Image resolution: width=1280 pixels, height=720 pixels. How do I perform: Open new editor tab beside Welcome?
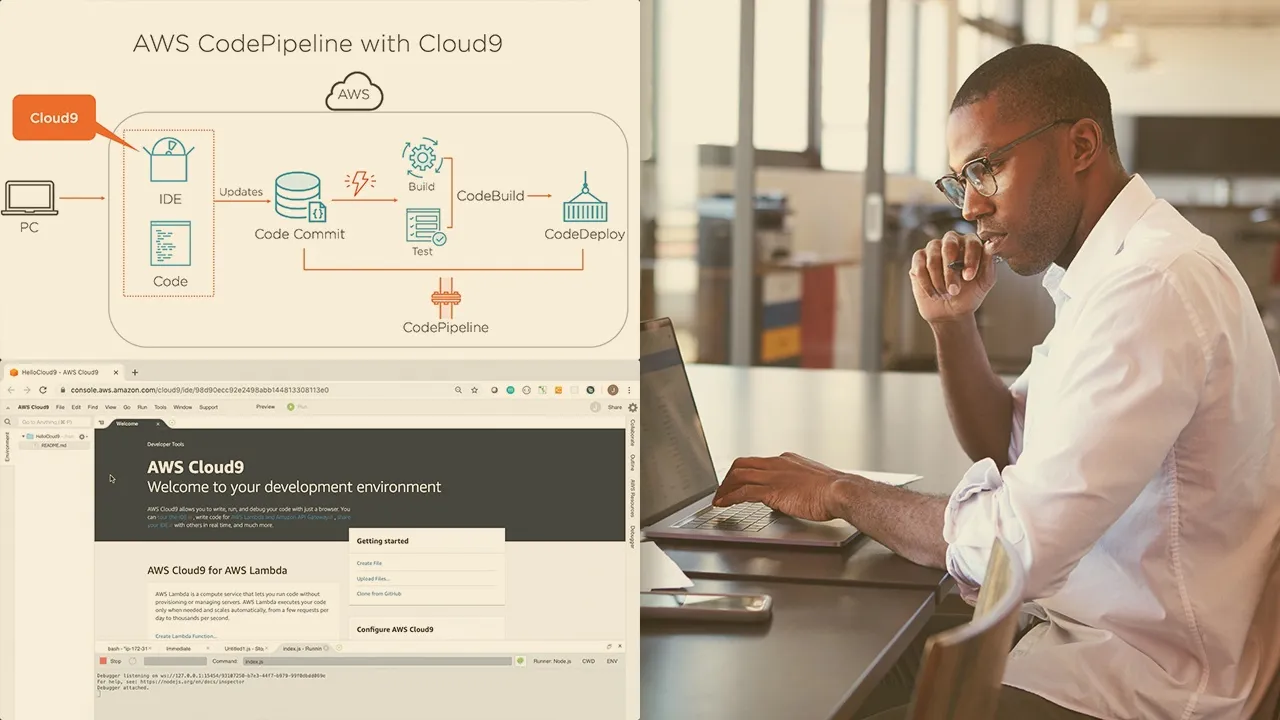click(172, 423)
